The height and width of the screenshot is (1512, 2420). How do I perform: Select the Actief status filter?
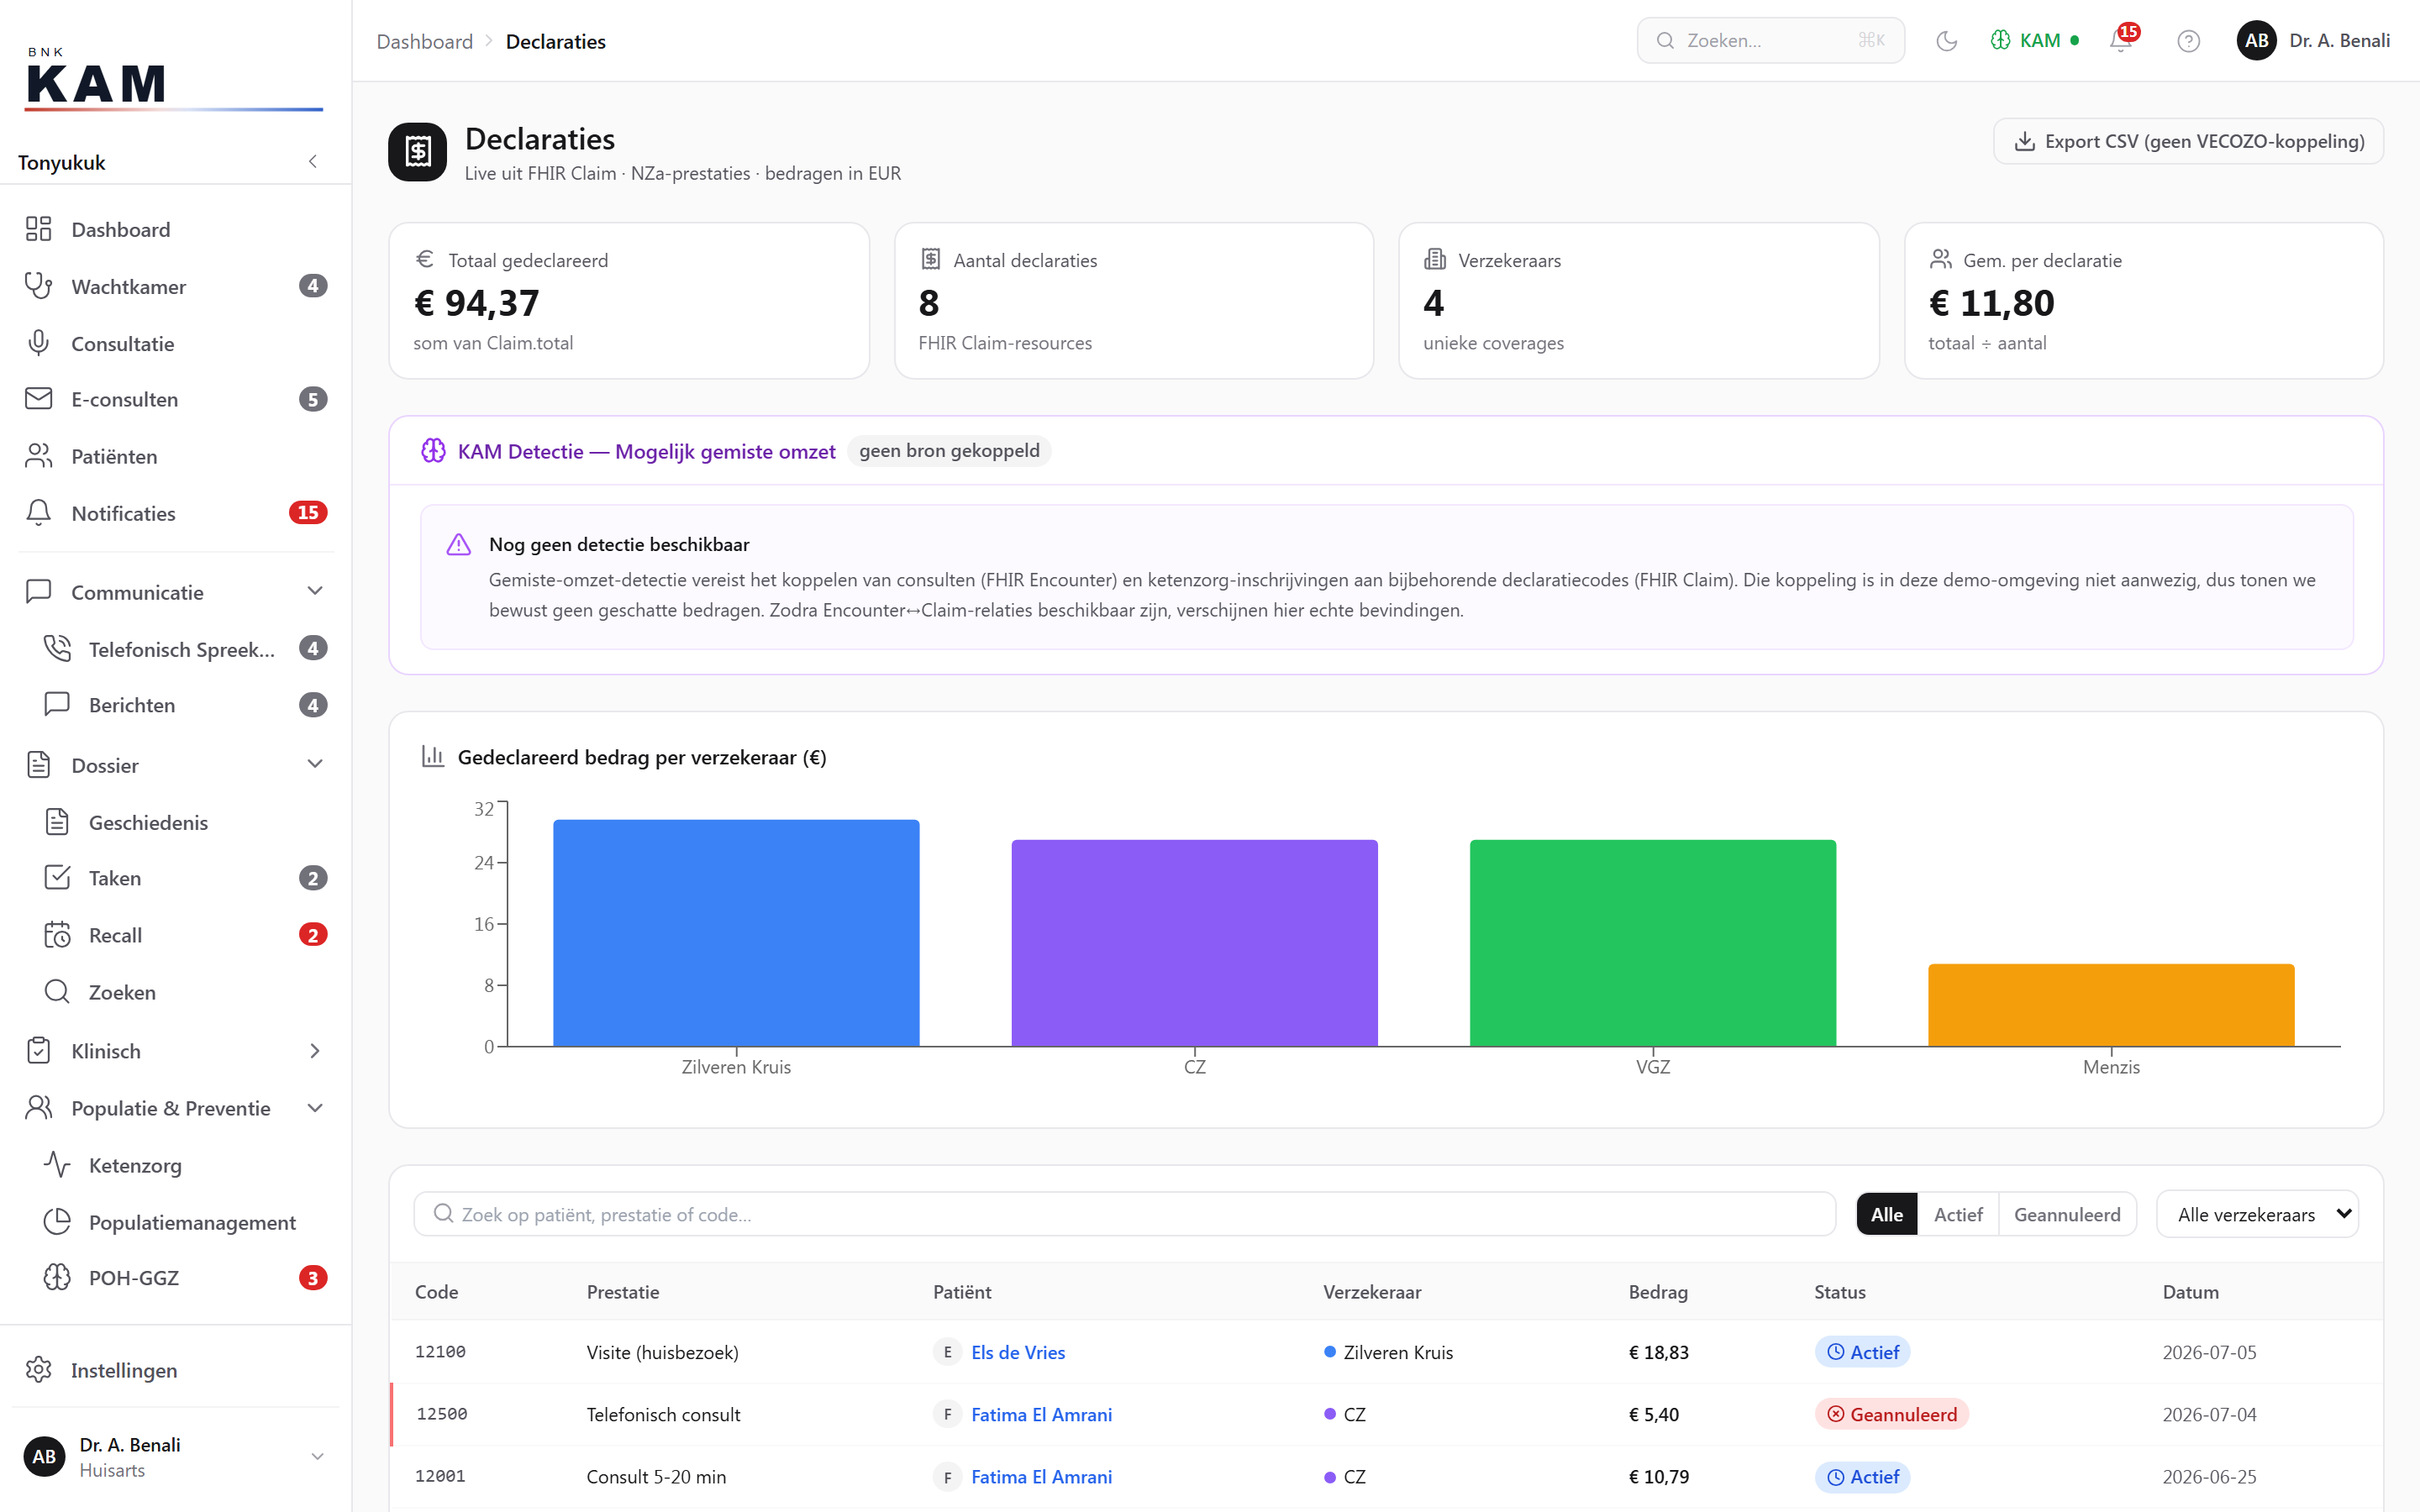click(1958, 1214)
